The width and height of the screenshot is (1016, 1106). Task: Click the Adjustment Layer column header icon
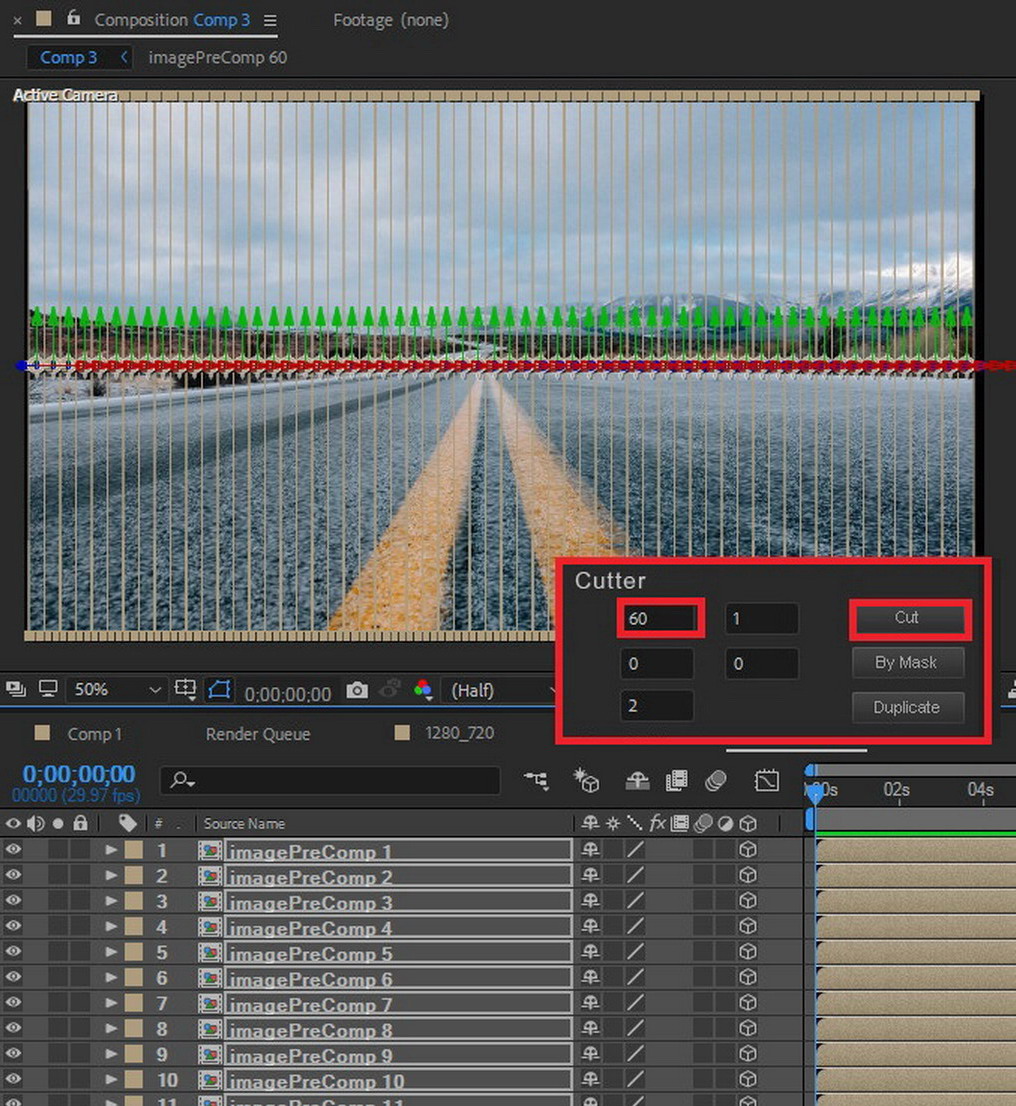click(725, 823)
